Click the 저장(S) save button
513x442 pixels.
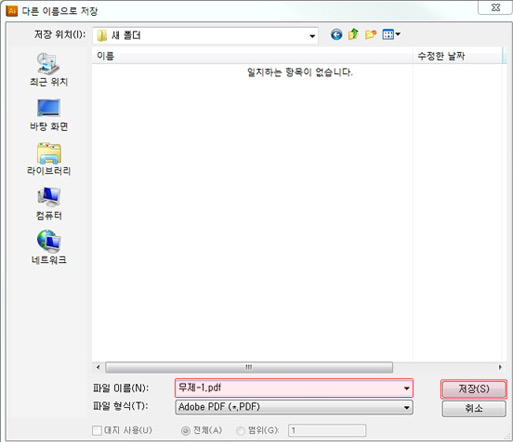coord(474,389)
